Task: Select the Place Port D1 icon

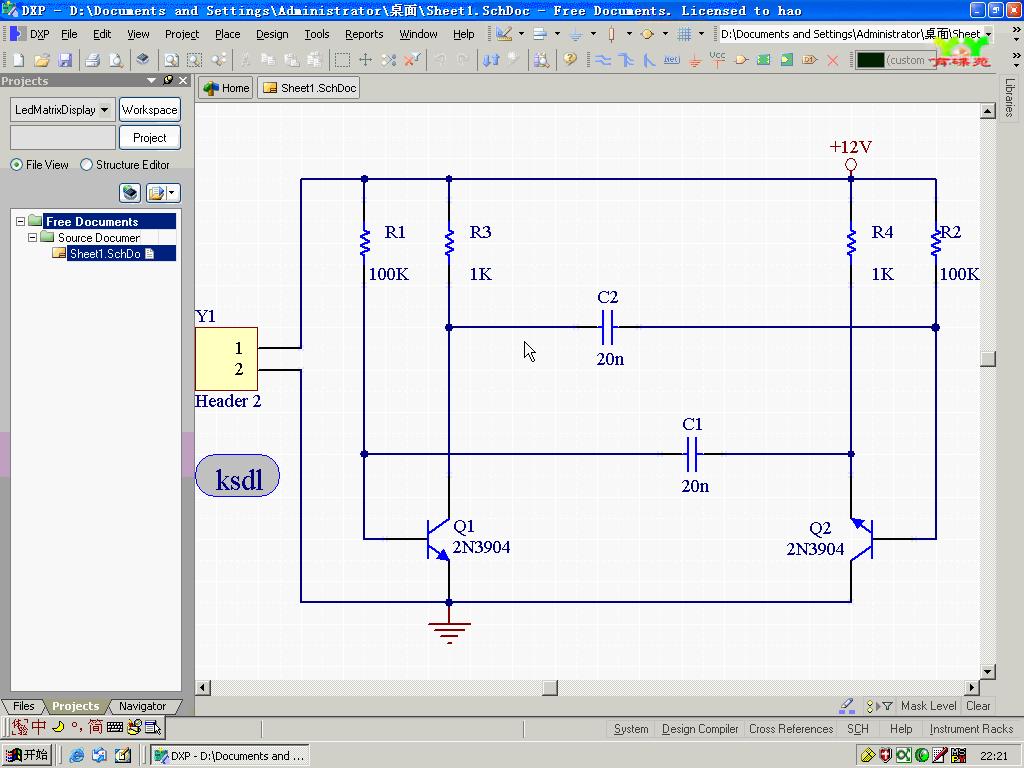Action: (810, 60)
